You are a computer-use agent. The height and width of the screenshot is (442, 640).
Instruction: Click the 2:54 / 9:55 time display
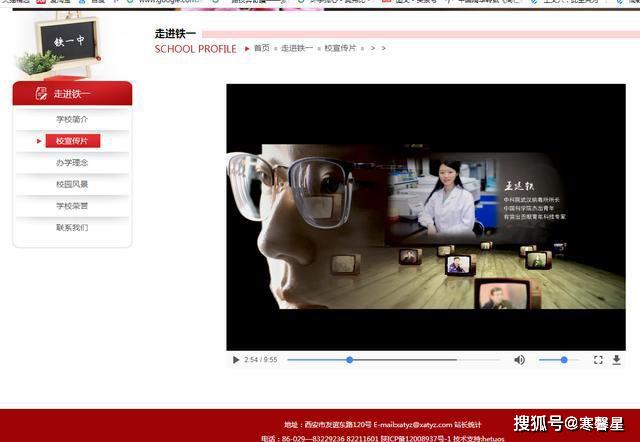pyautogui.click(x=260, y=360)
